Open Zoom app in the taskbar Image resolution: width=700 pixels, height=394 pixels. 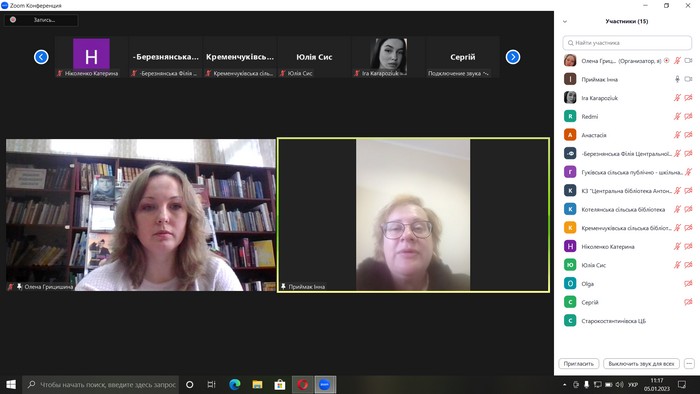[325, 384]
